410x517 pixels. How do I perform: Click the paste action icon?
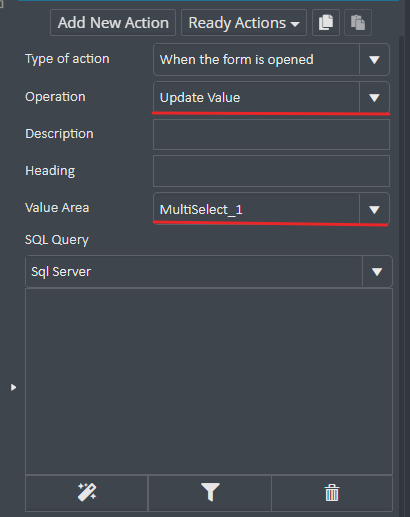(x=358, y=23)
